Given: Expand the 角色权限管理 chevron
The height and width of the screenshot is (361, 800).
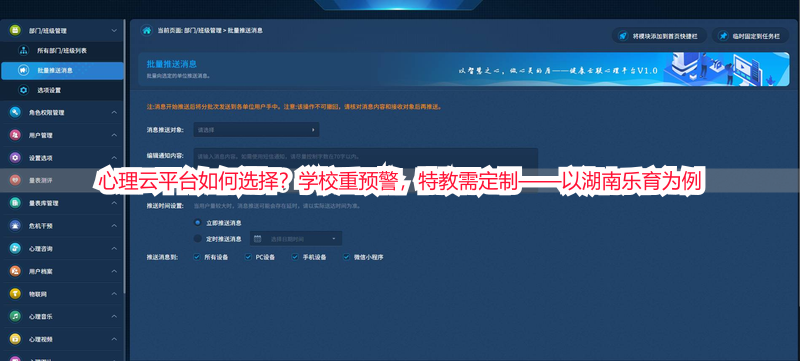Looking at the screenshot, I should [x=114, y=112].
